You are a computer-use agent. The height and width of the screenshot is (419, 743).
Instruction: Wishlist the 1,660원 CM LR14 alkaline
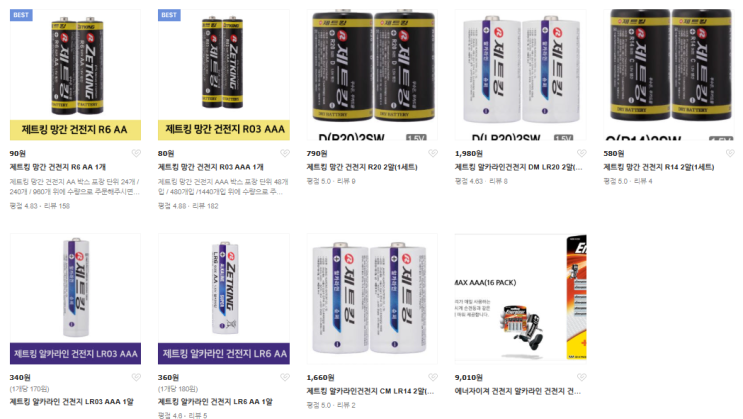pyautogui.click(x=433, y=377)
